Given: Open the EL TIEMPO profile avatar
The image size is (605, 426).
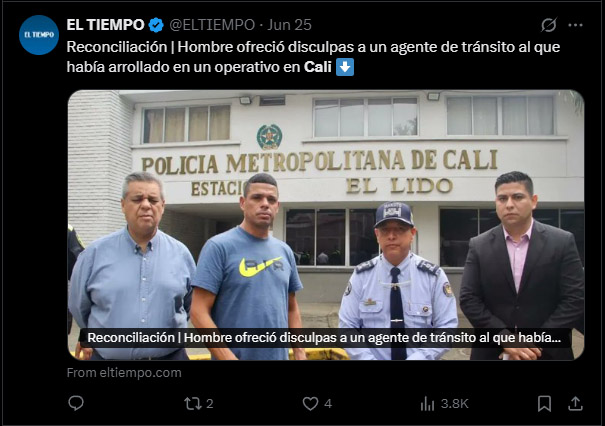Looking at the screenshot, I should click(x=39, y=35).
